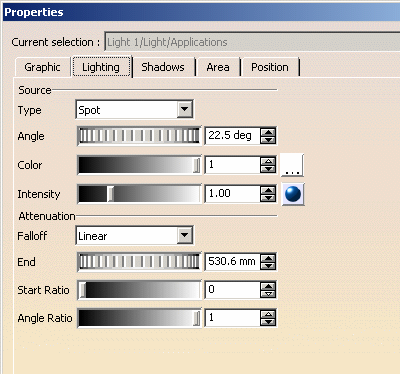Decrease Intensity with the down arrow
Screen dimensions: 400x374
click(x=268, y=198)
